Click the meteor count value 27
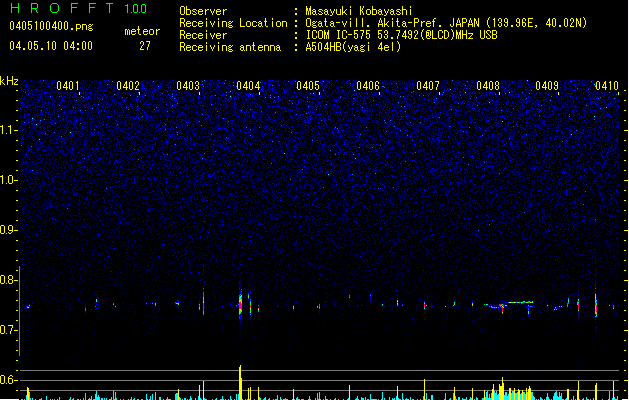The image size is (629, 400). point(145,46)
